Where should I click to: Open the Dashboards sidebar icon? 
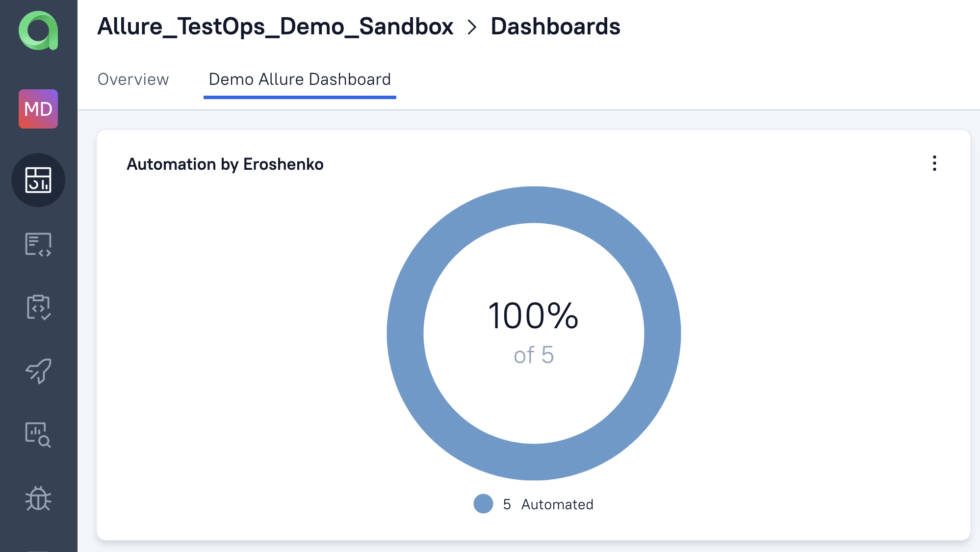pyautogui.click(x=38, y=180)
